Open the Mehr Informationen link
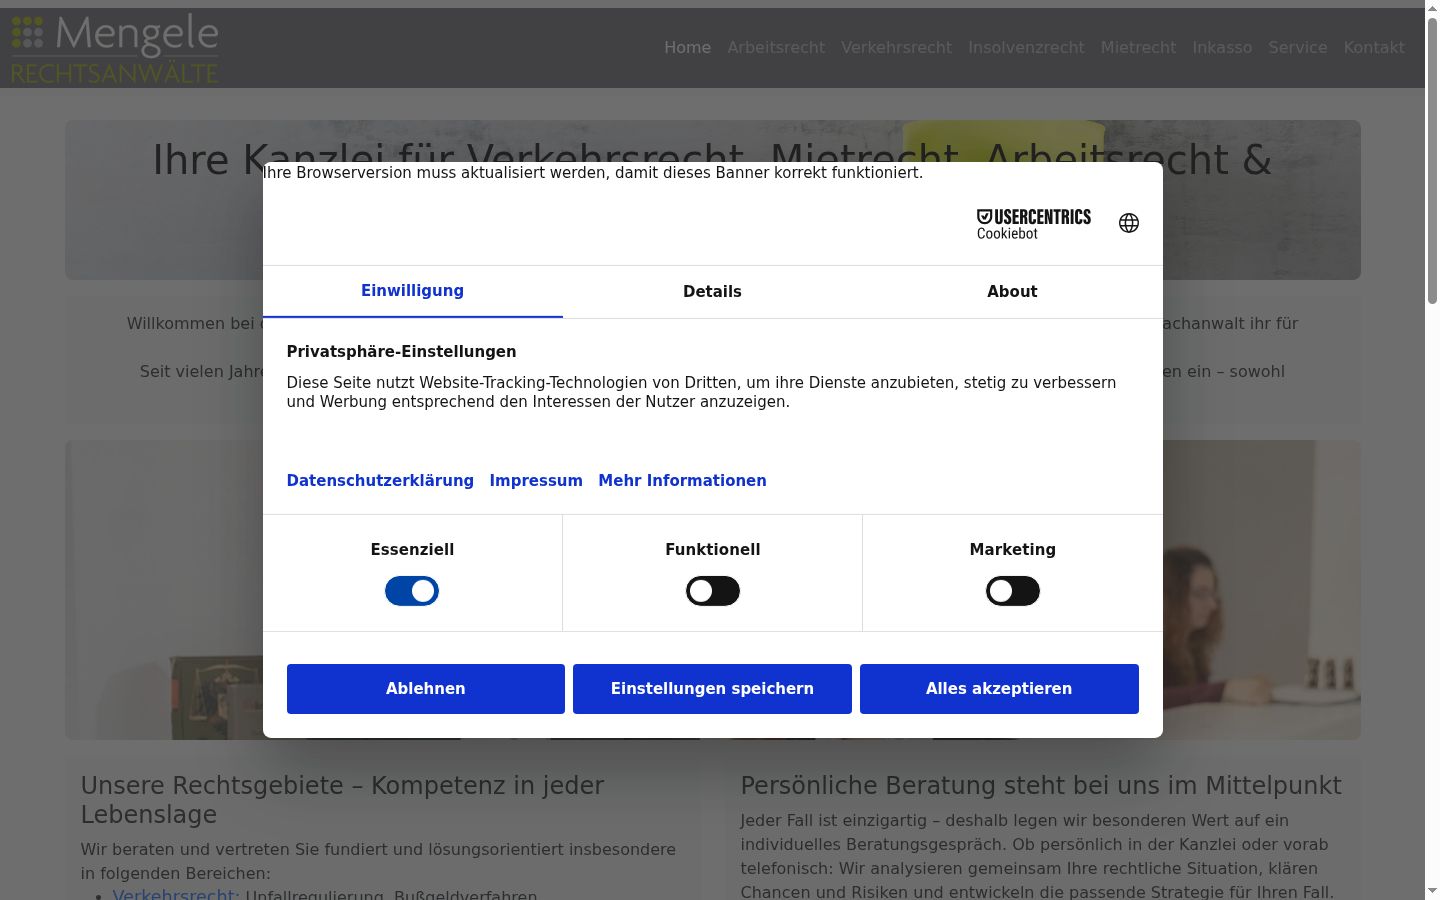 683,481
